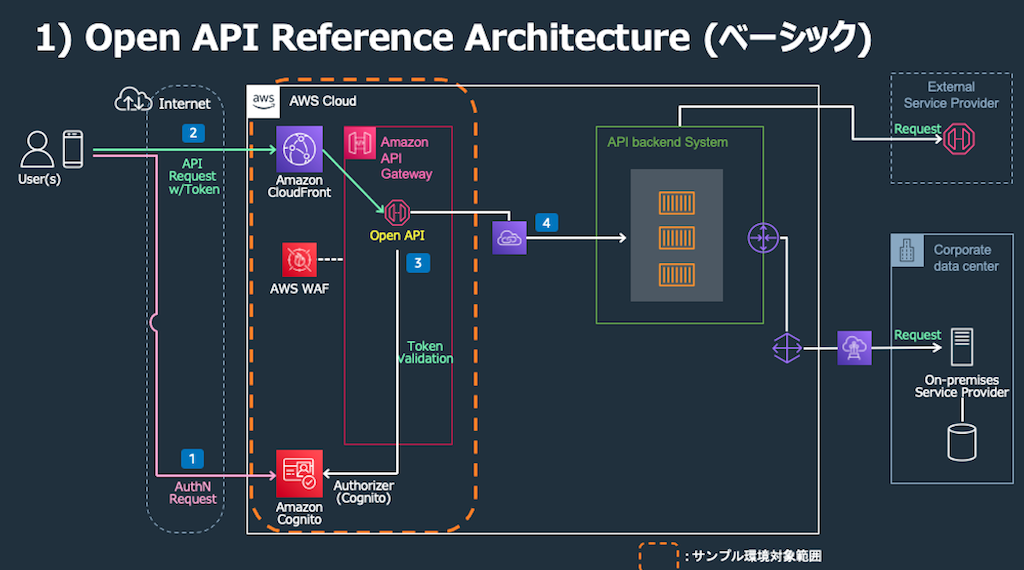
Task: Click the 'API Request w/Token' text
Action: point(193,176)
